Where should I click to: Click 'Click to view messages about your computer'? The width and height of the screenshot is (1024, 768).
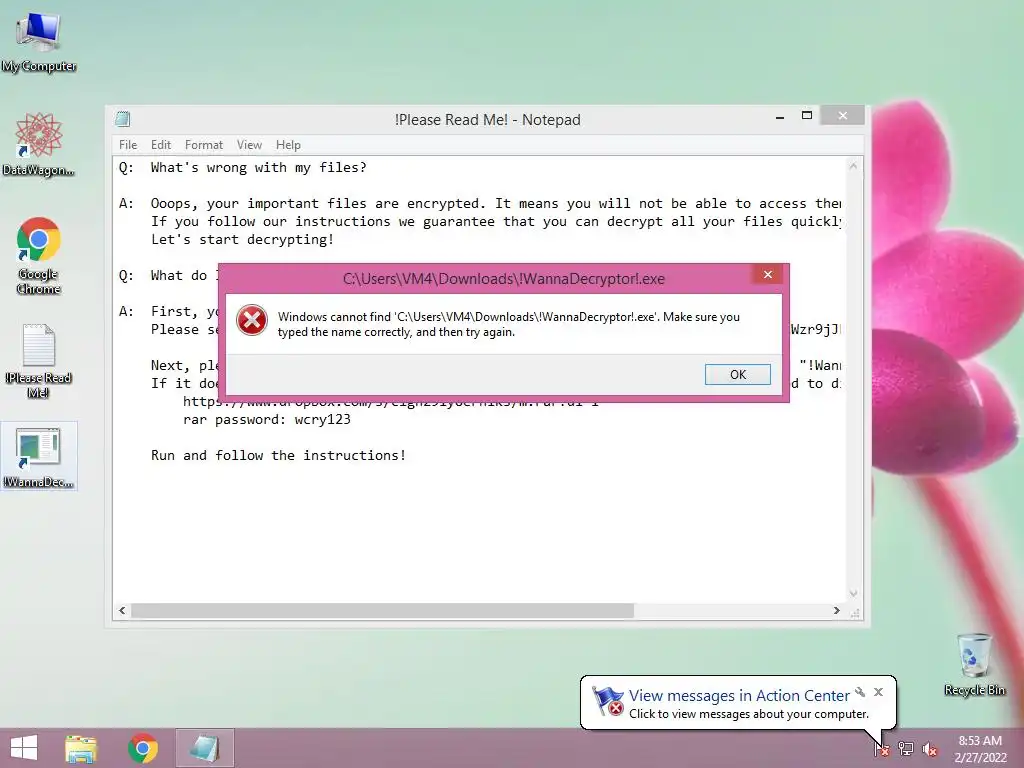(x=749, y=714)
